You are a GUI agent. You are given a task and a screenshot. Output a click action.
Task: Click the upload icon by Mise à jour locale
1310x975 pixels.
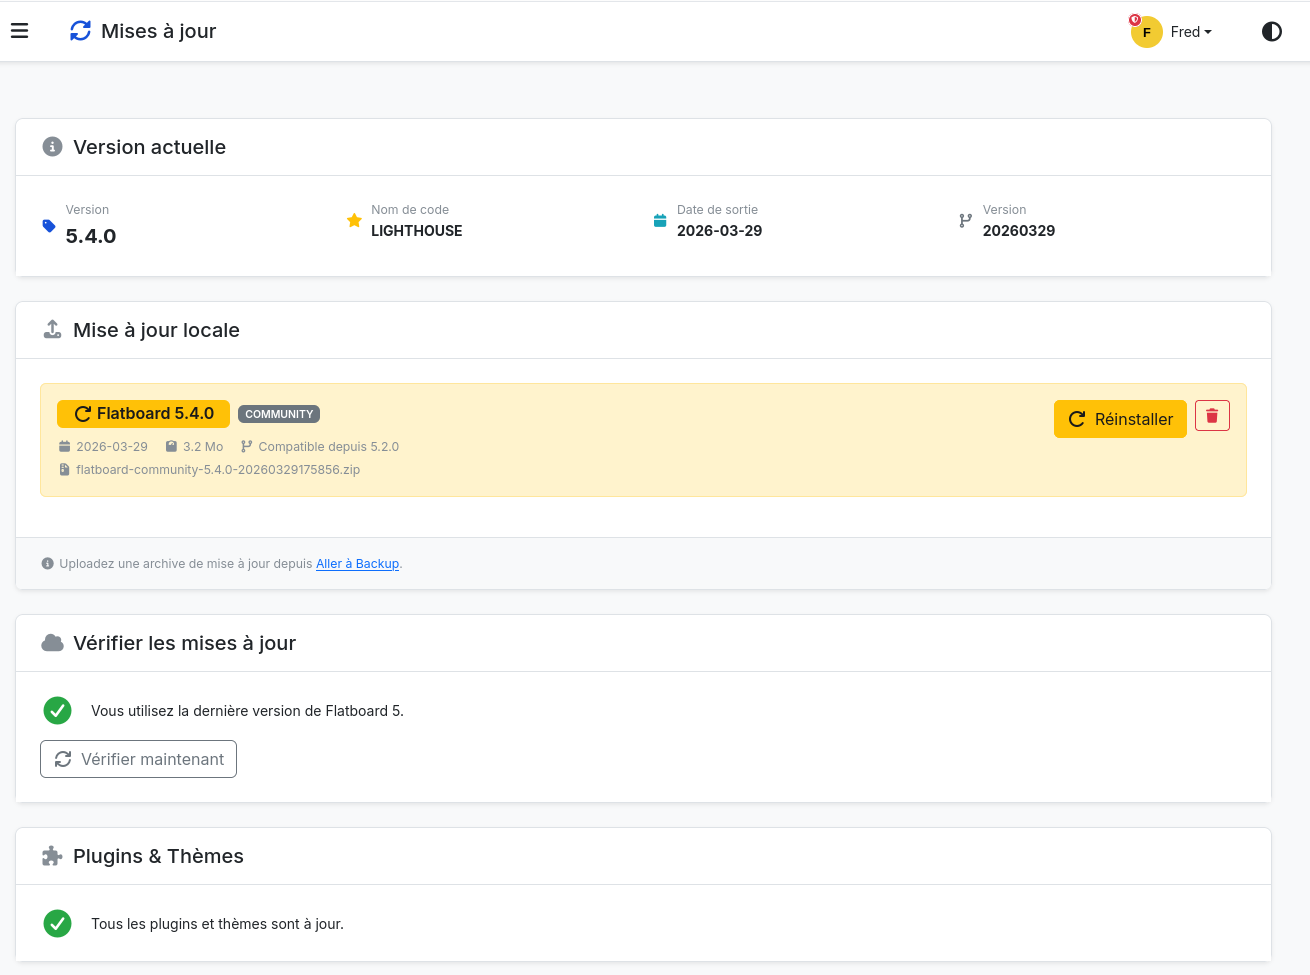tap(52, 330)
